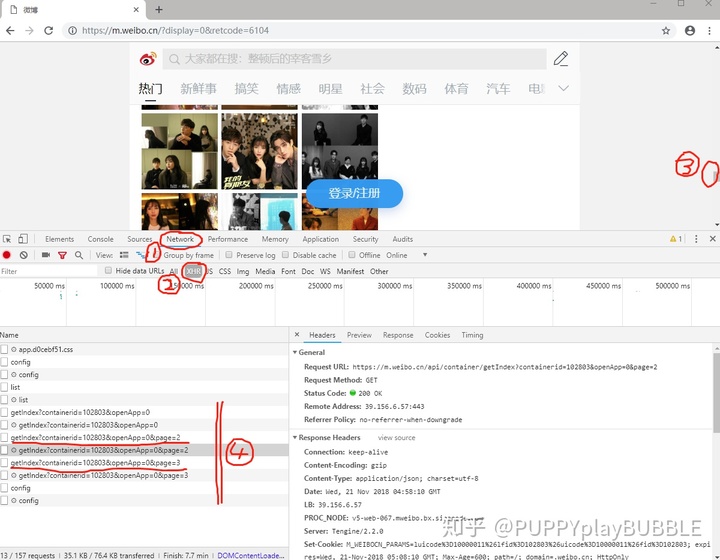720x560 pixels.
Task: Expand the Weibo category chevron dropdown
Action: point(563,88)
